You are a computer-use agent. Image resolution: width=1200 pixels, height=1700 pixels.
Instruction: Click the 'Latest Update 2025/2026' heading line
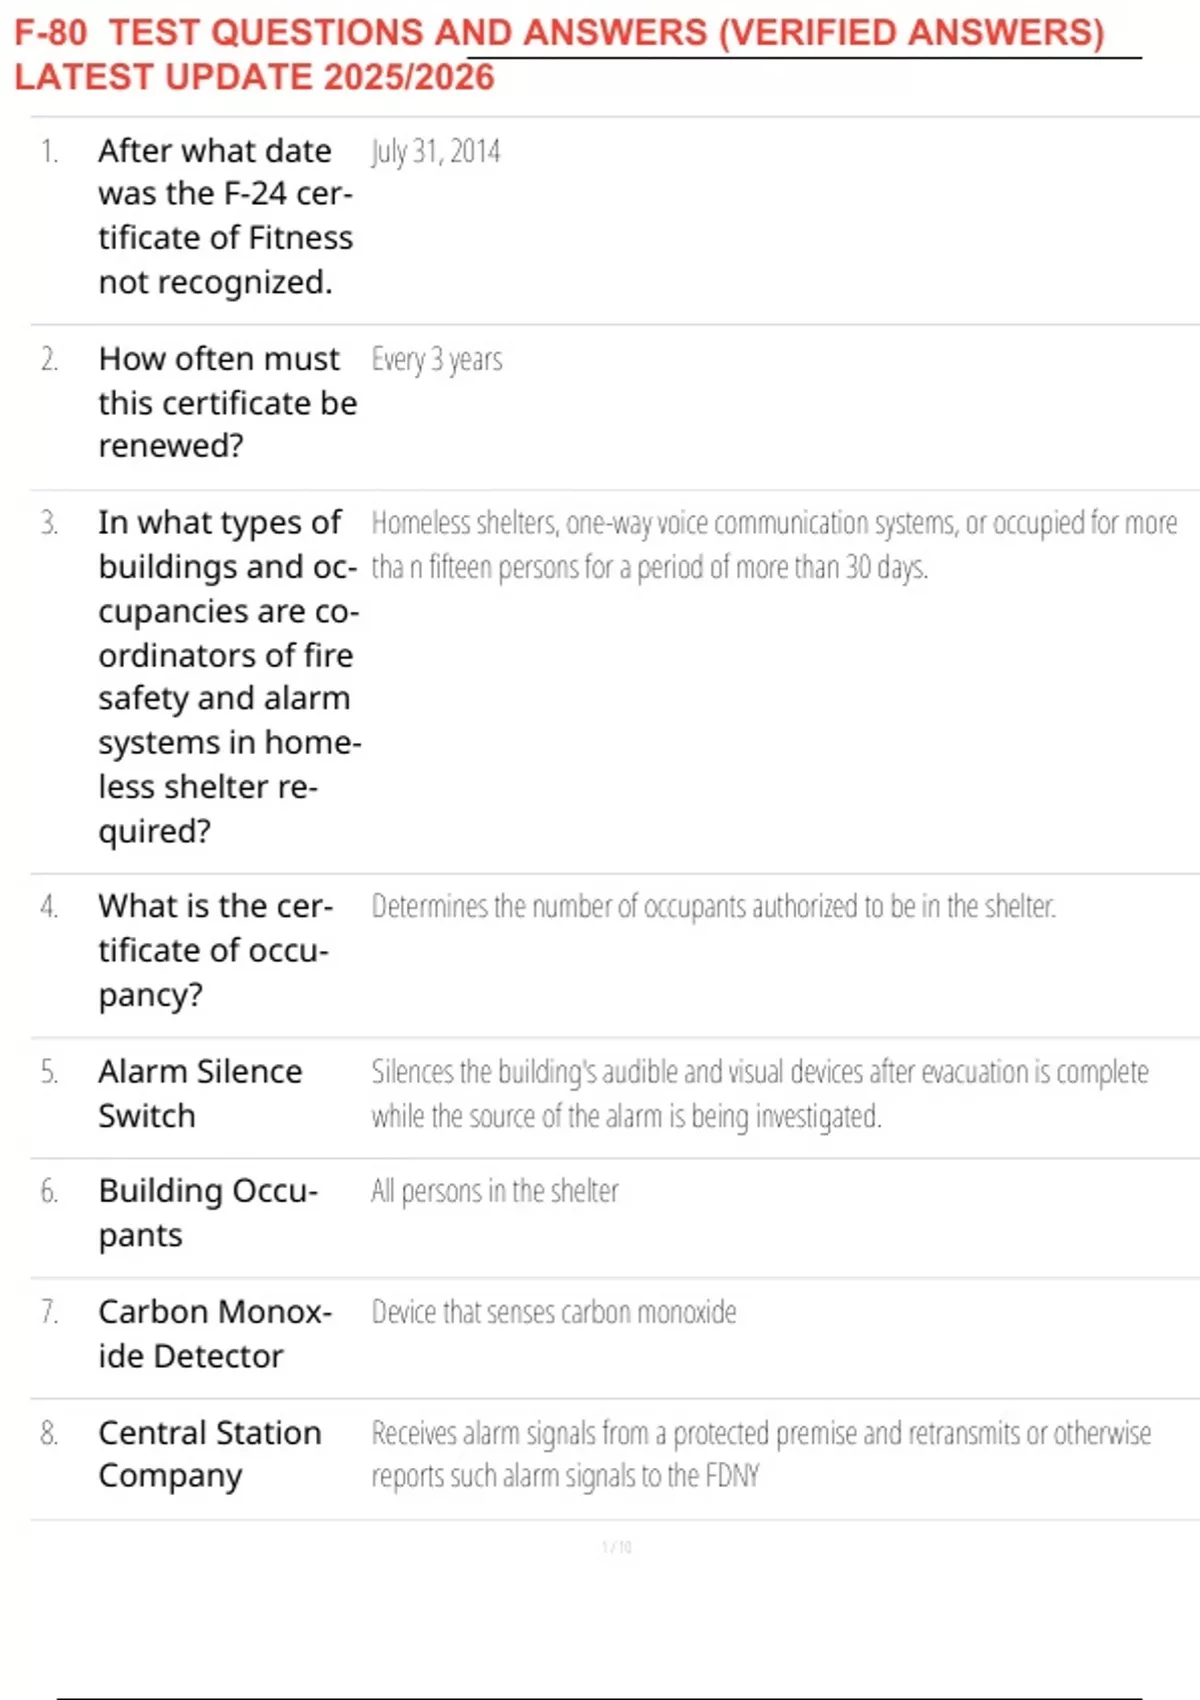click(x=254, y=77)
